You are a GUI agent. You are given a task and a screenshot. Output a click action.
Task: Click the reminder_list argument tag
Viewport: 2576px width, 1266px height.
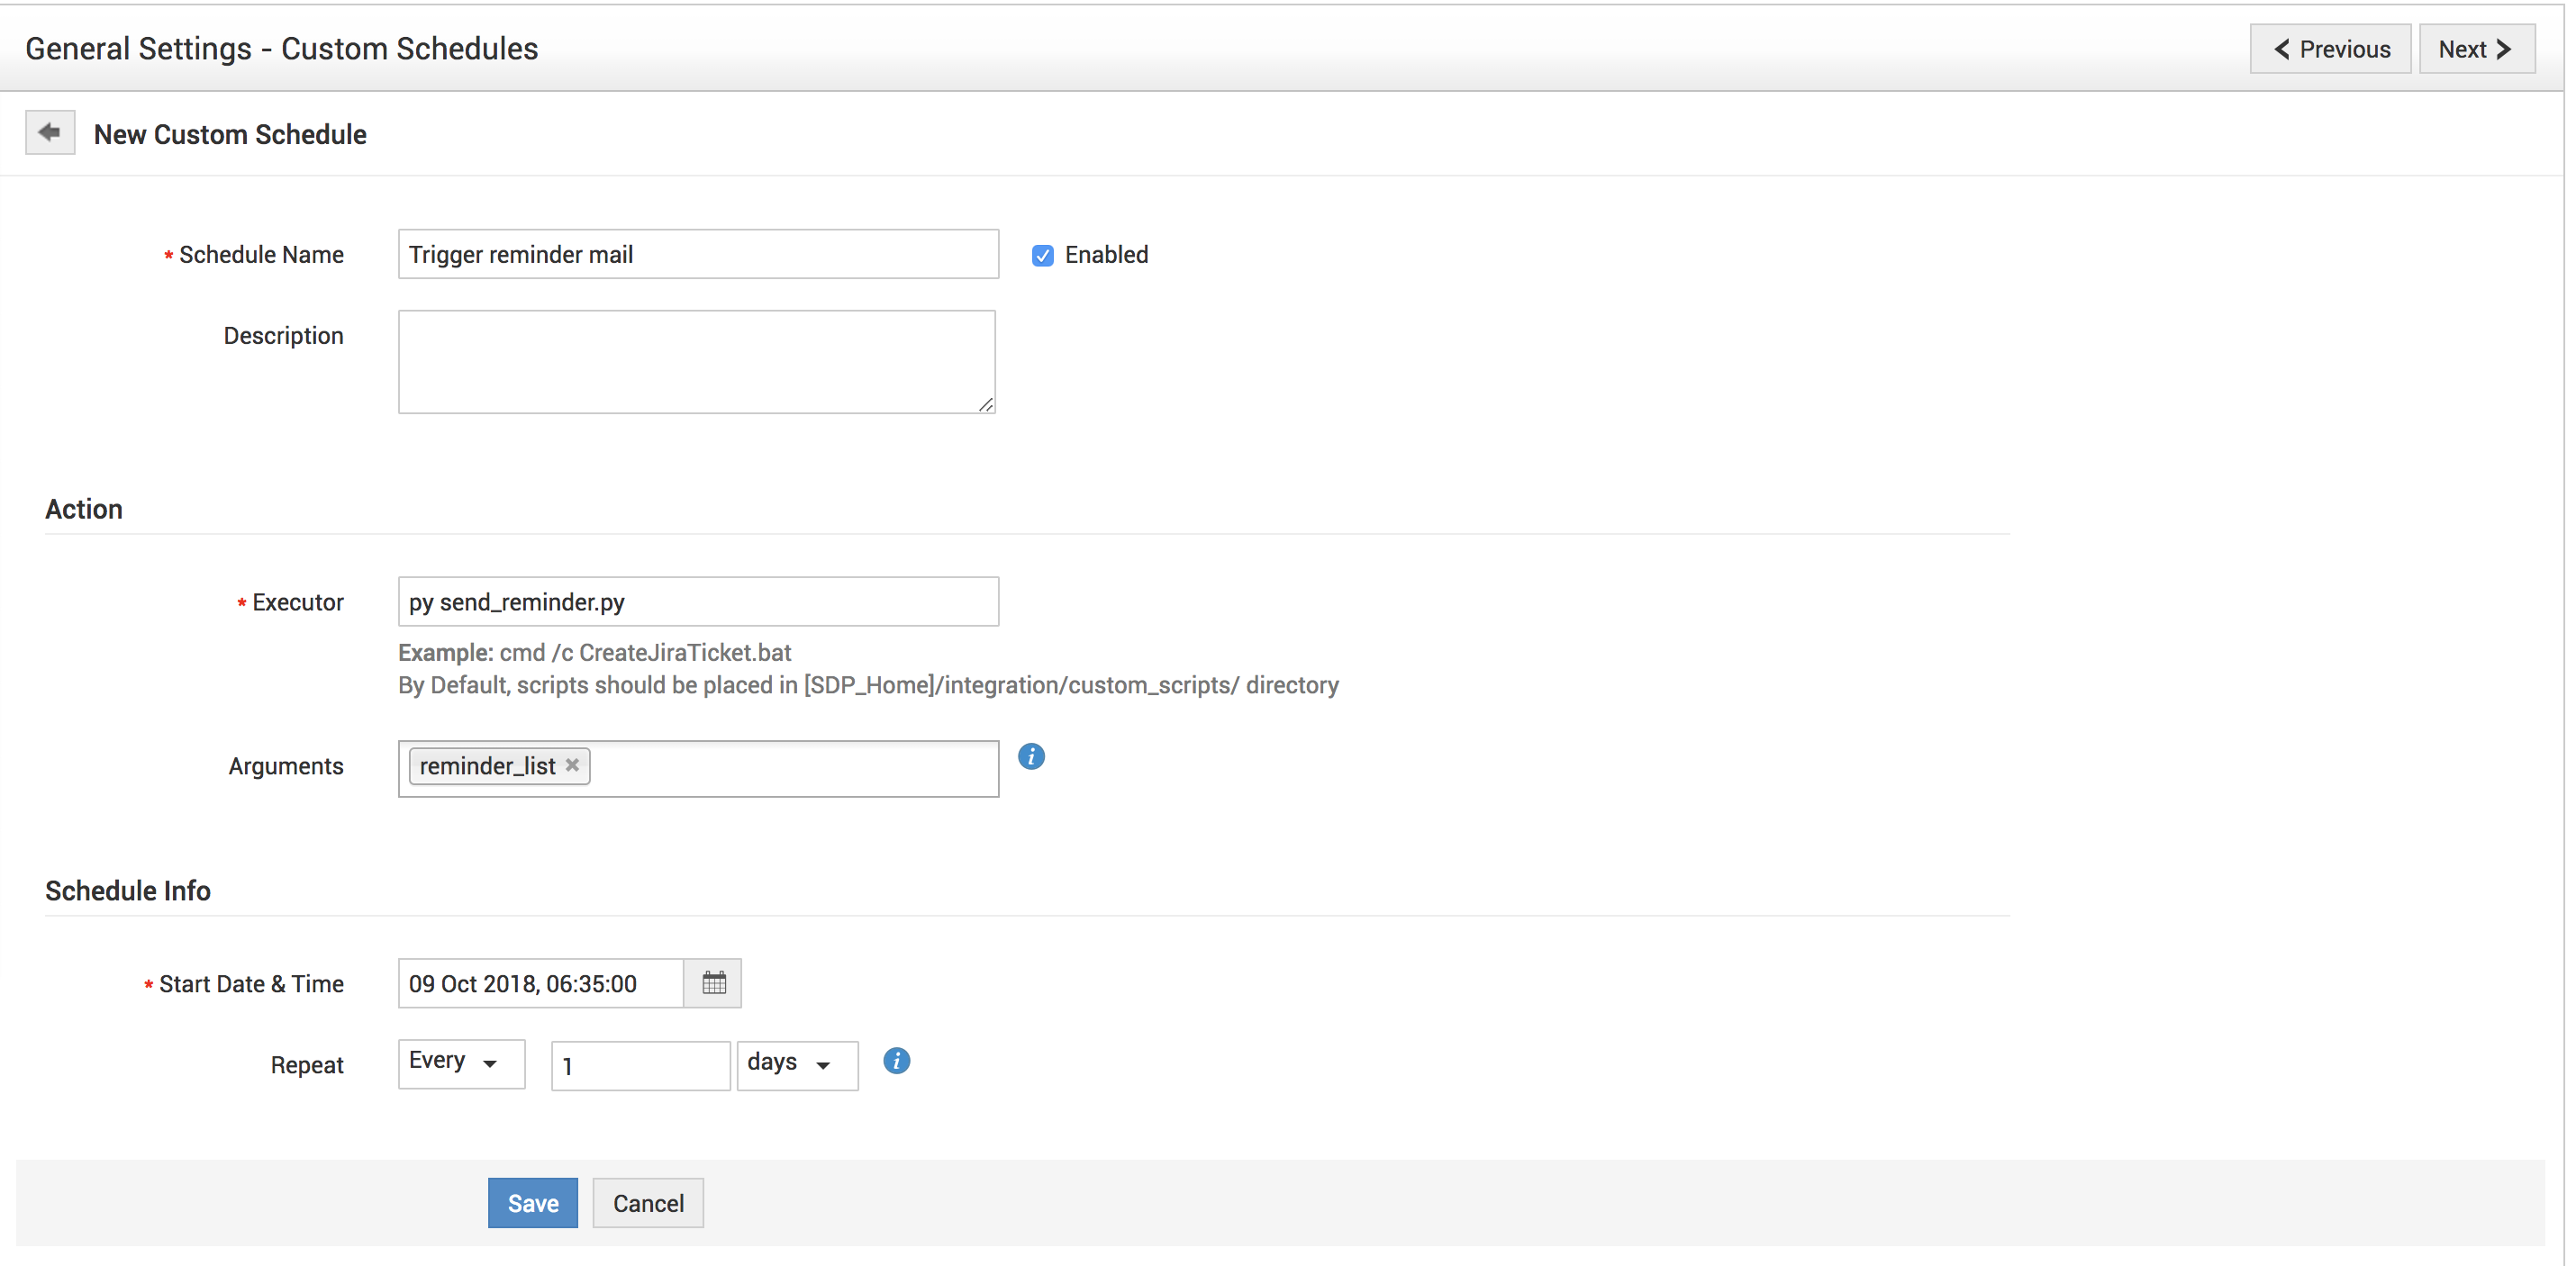tap(487, 766)
